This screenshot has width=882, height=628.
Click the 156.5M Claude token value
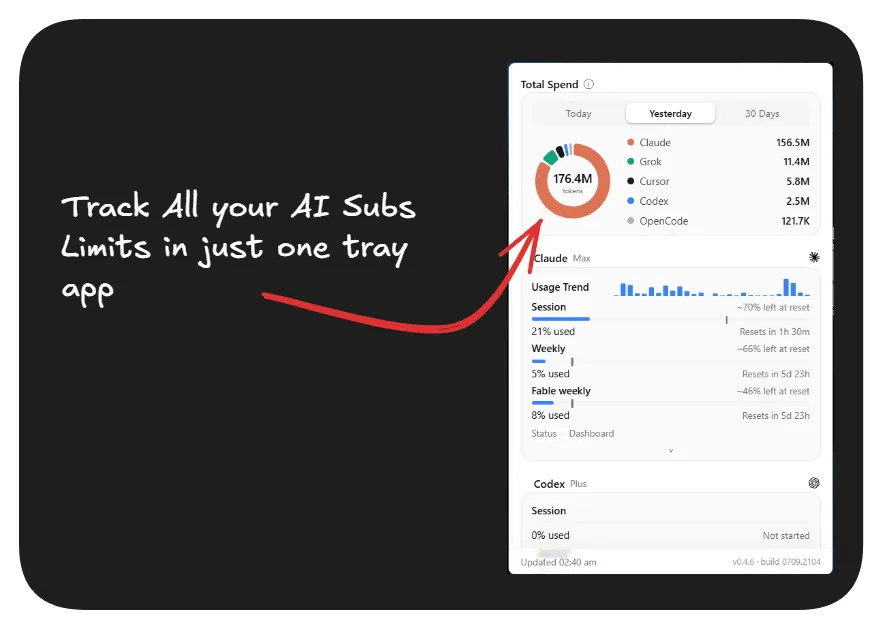793,142
